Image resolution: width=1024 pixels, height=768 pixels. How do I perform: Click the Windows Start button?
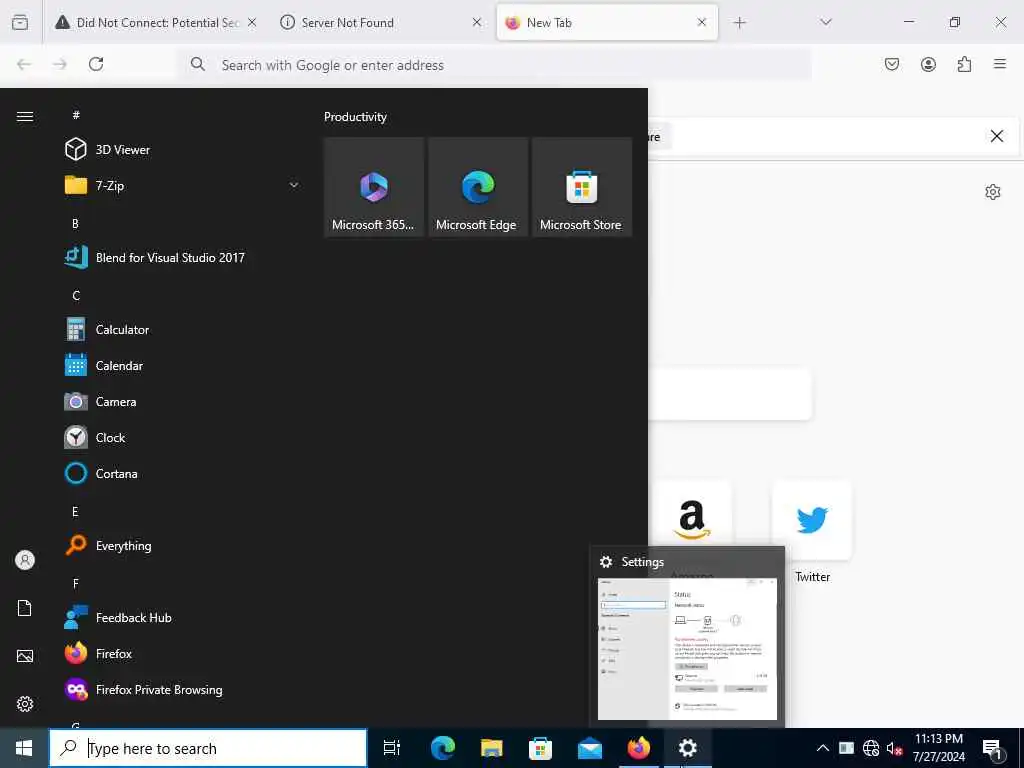[x=24, y=748]
